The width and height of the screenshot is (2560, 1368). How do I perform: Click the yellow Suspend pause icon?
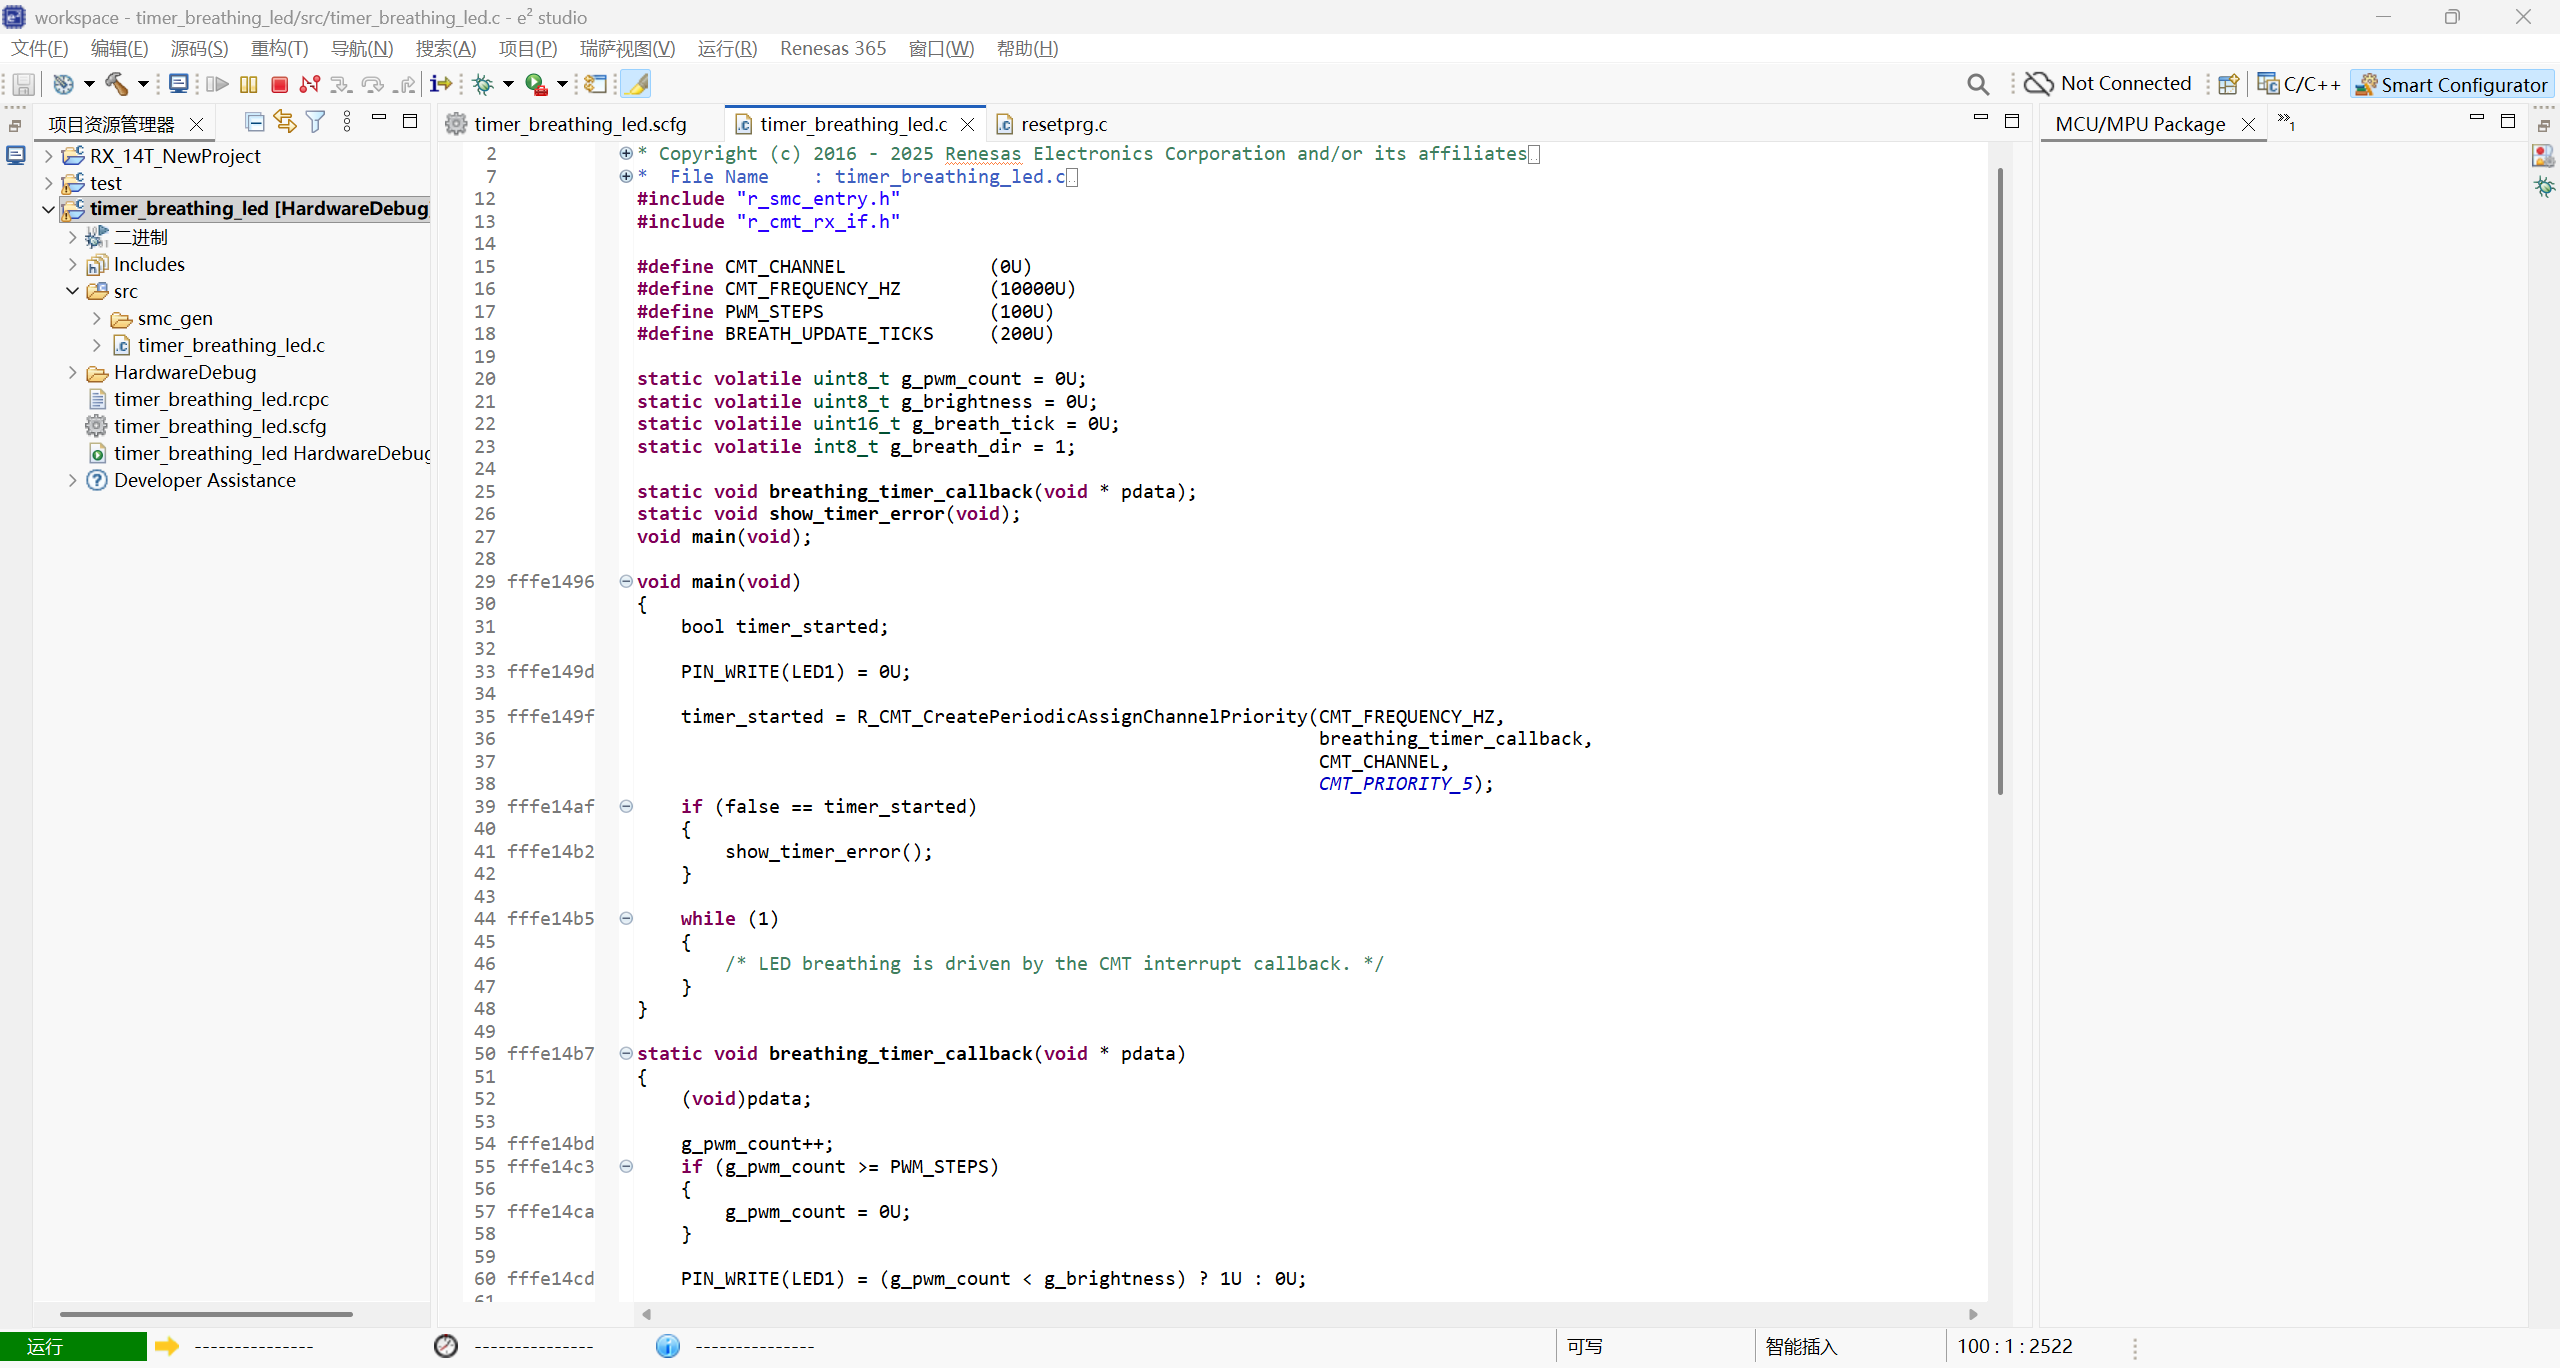click(x=249, y=84)
